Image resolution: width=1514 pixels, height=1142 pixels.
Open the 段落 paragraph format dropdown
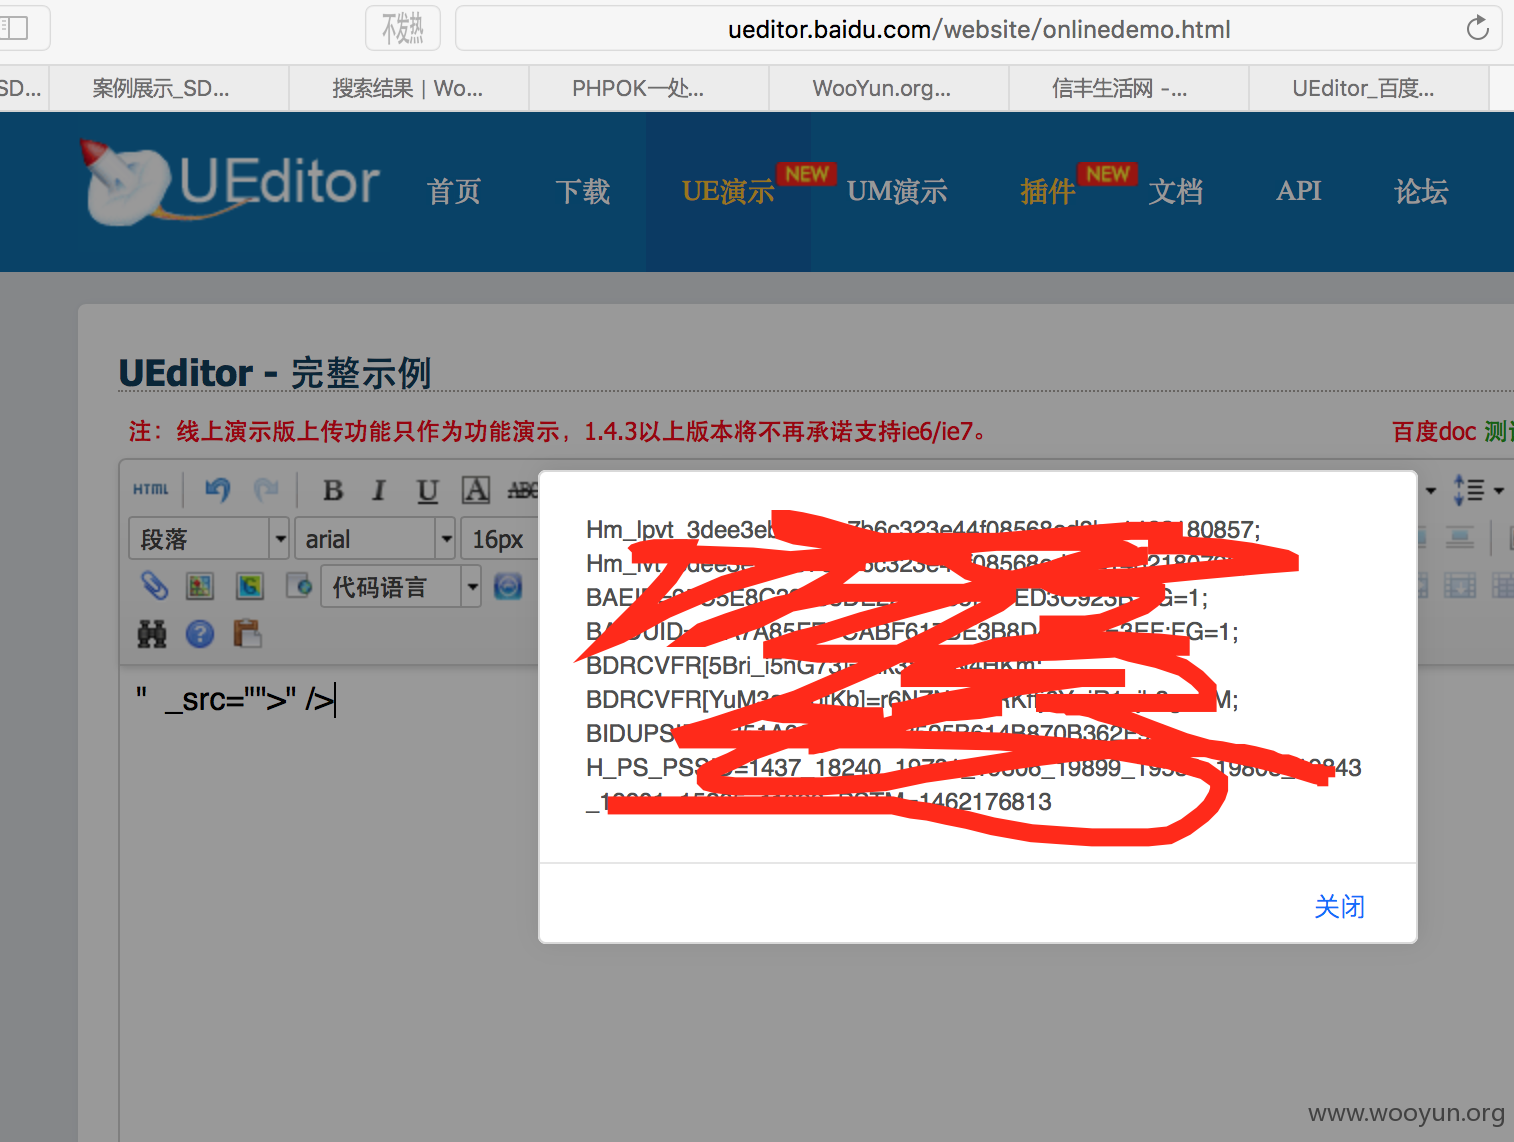click(209, 539)
